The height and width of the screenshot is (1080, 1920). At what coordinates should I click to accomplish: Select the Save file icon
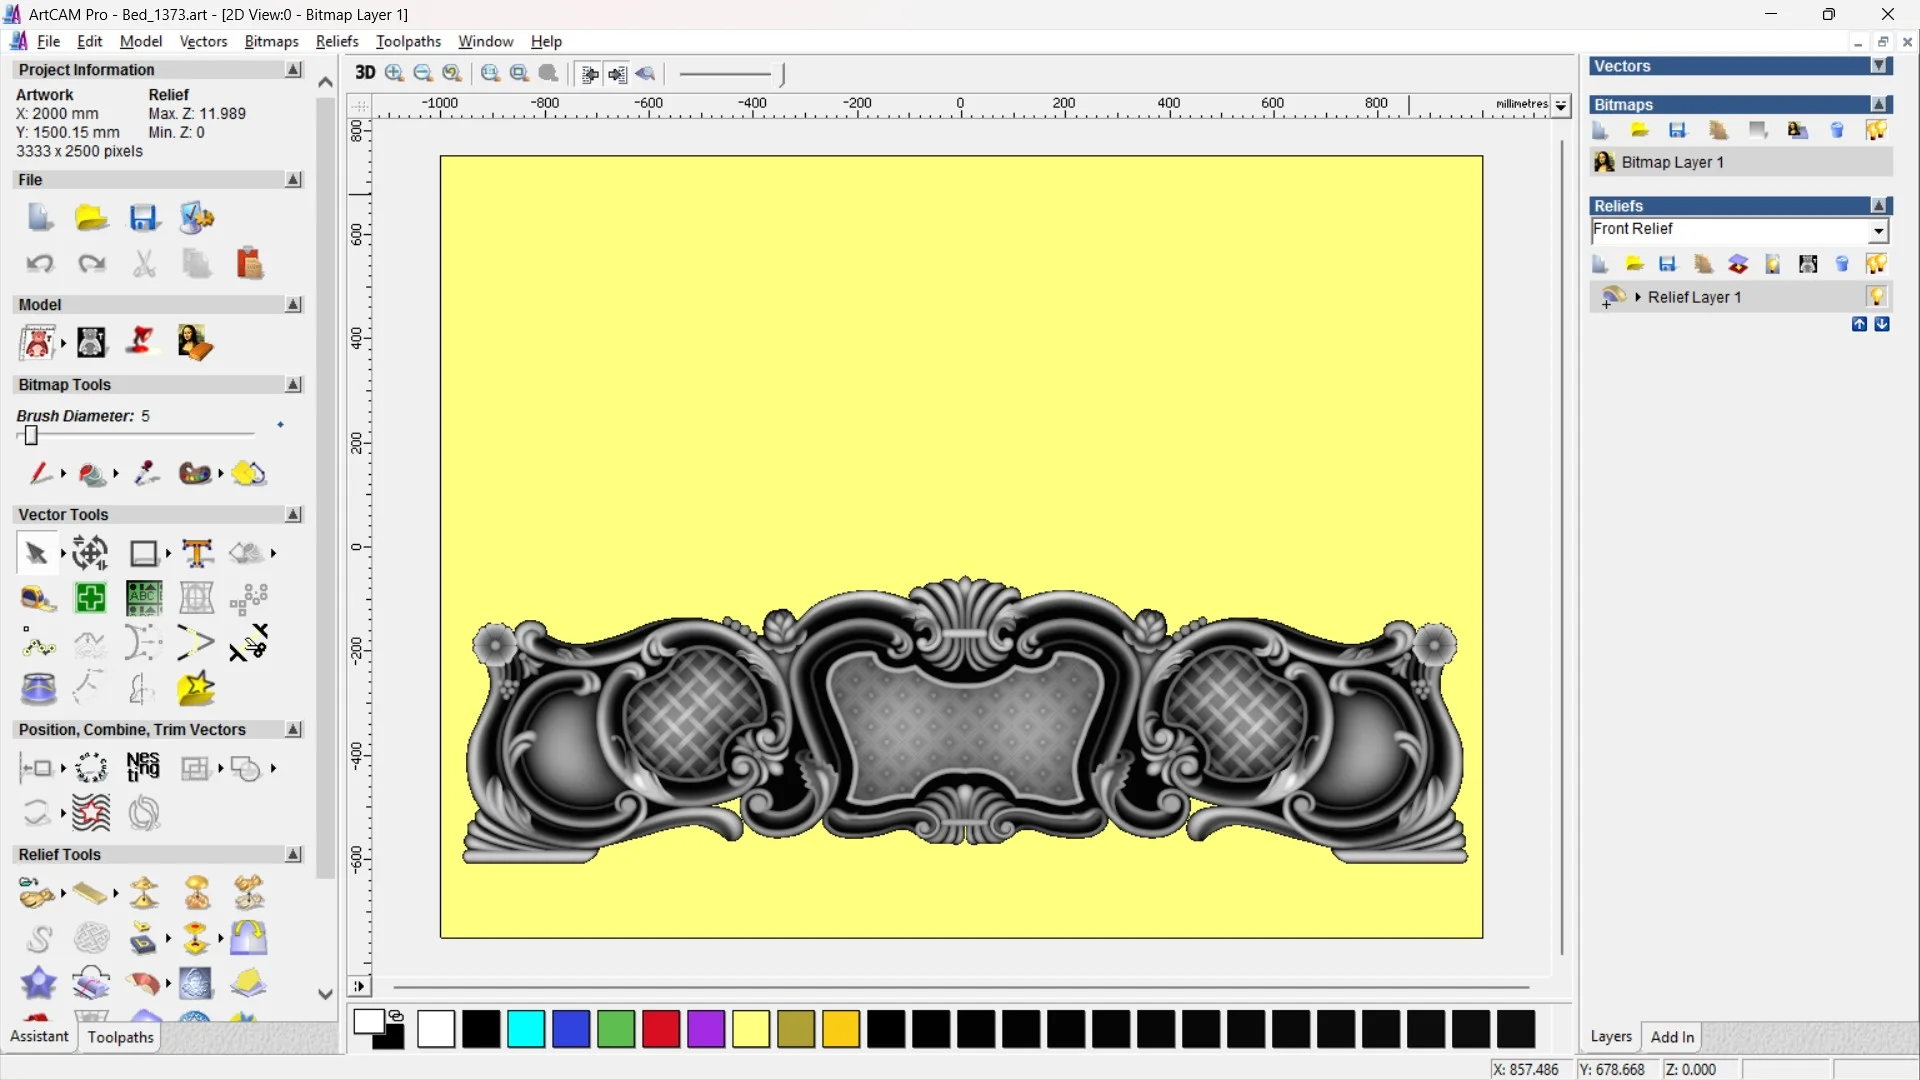pyautogui.click(x=144, y=218)
